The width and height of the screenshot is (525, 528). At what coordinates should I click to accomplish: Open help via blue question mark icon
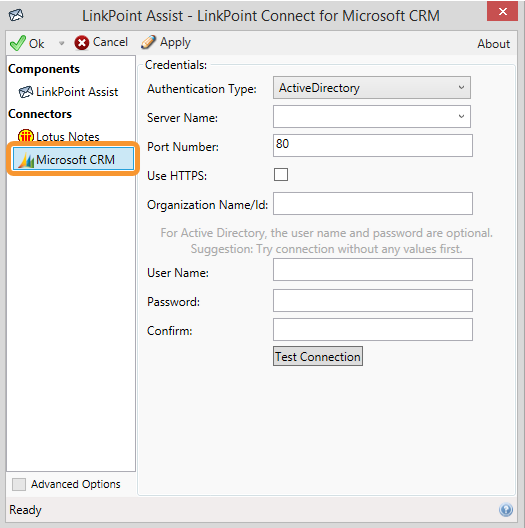click(x=506, y=509)
